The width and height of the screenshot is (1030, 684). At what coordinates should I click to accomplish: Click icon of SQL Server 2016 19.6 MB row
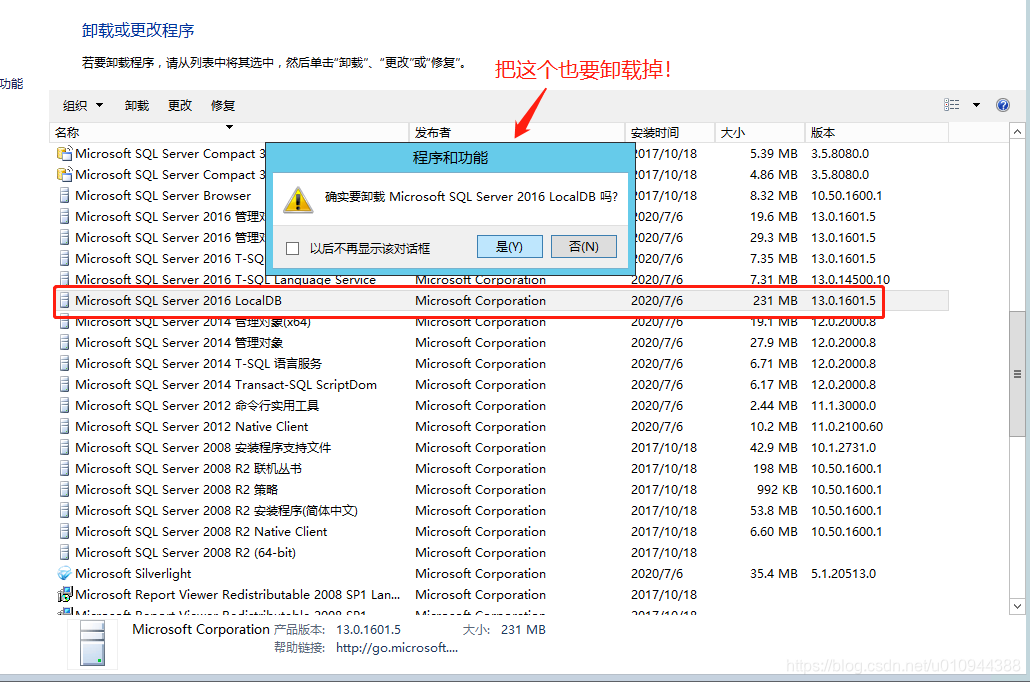pyautogui.click(x=64, y=217)
